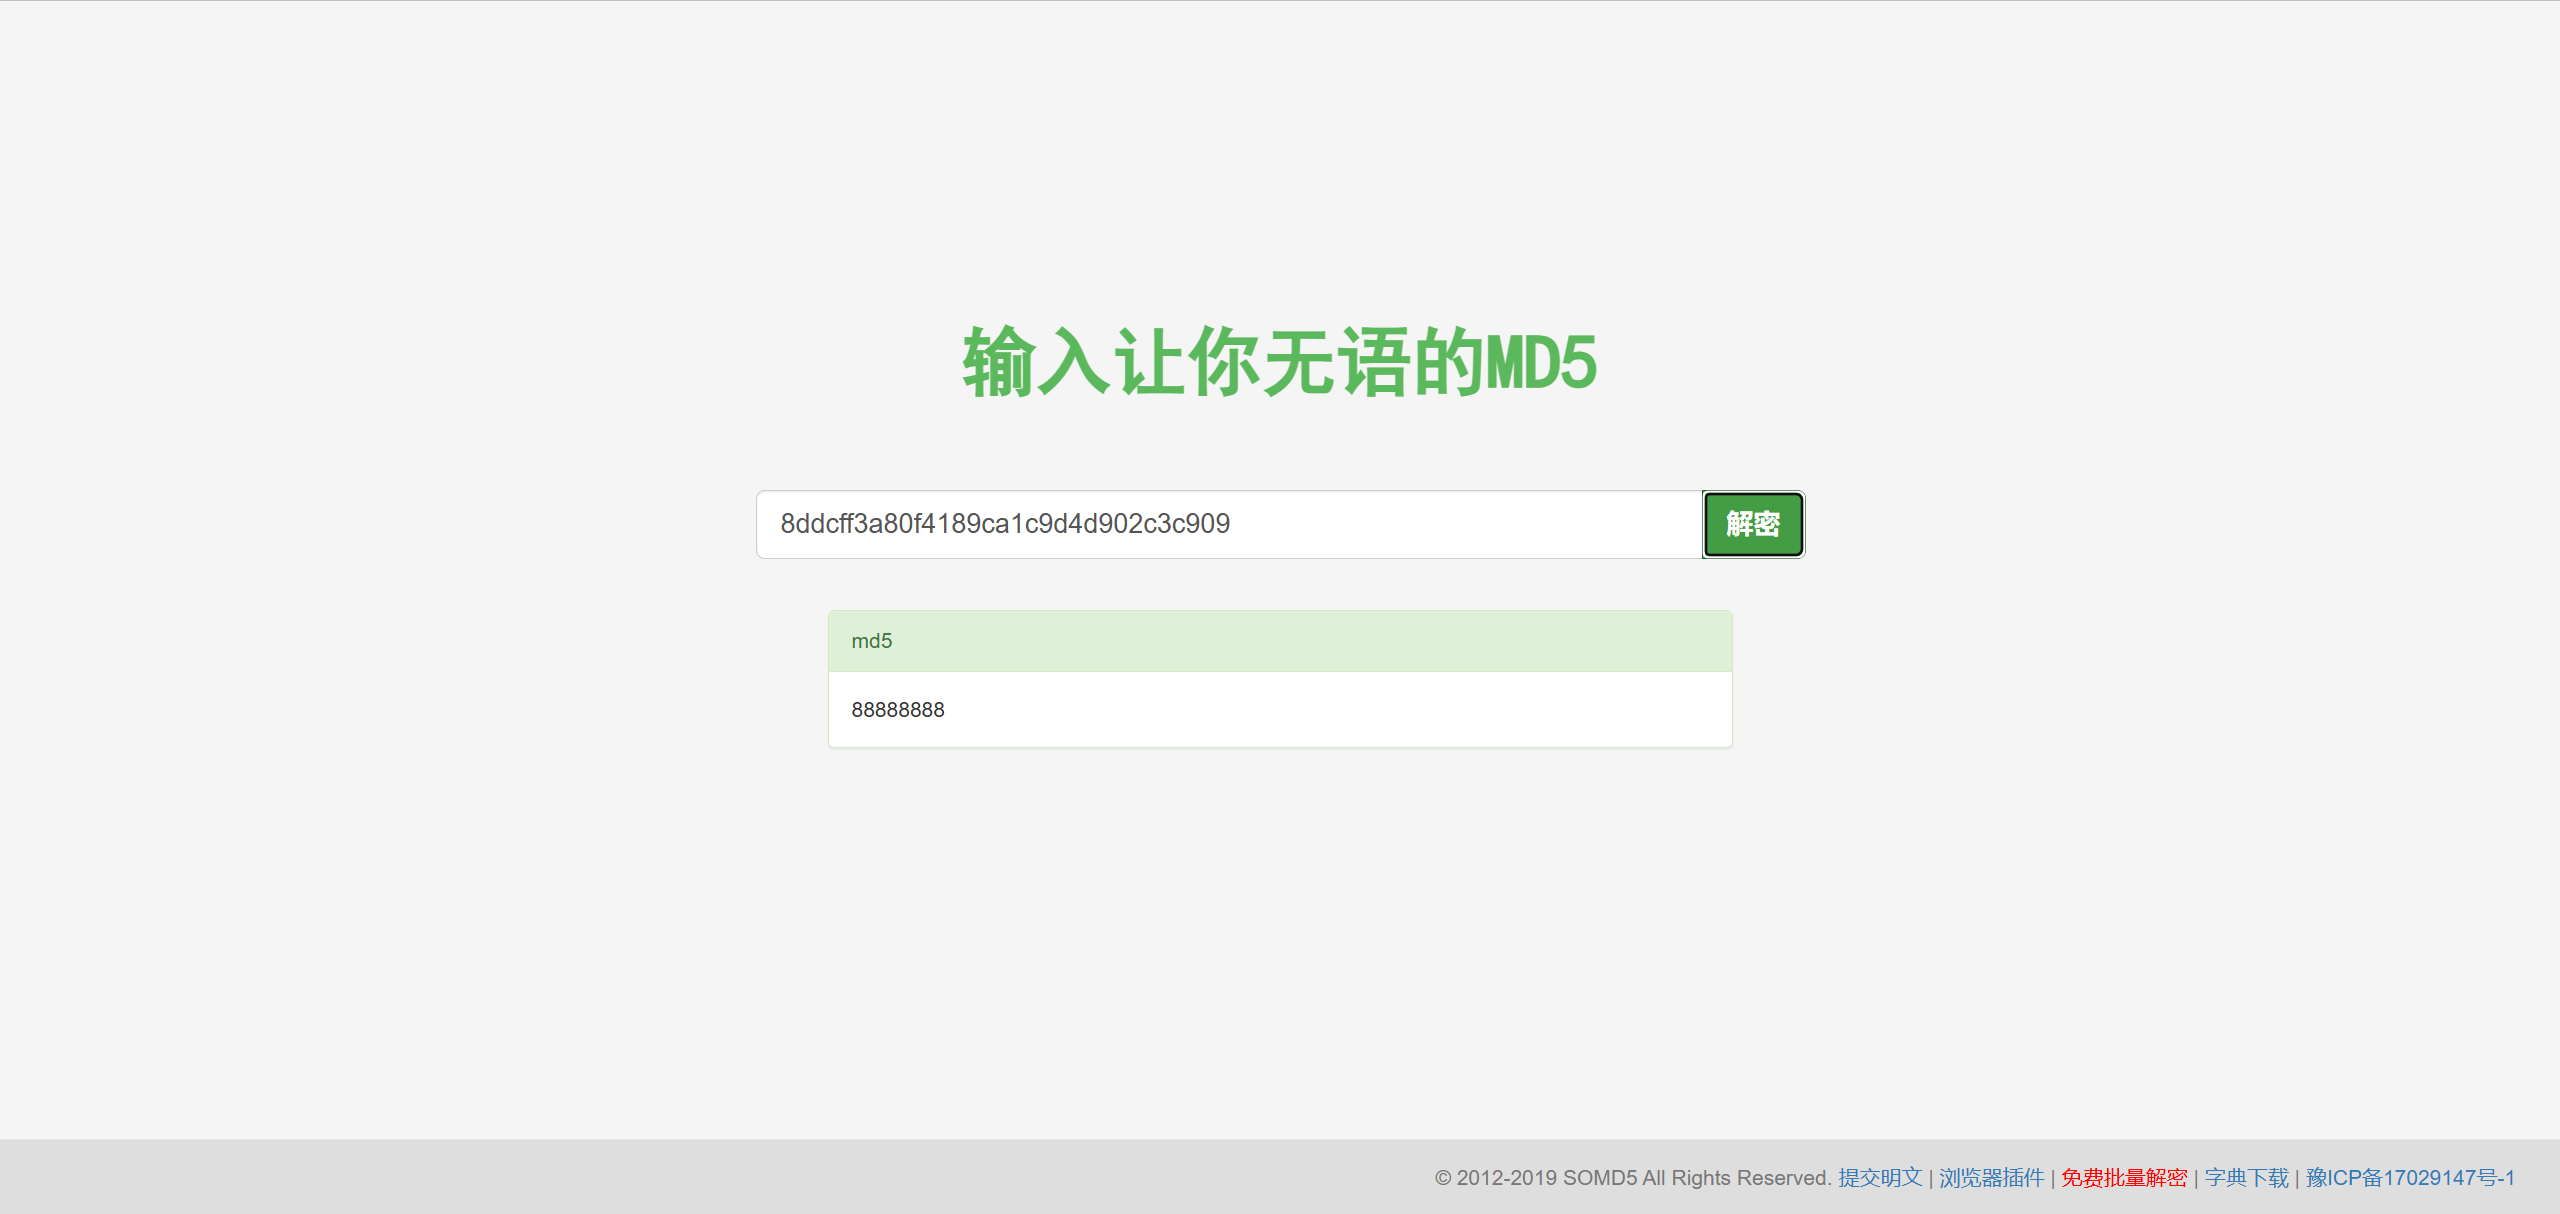This screenshot has height=1214, width=2560.
Task: Click the All Rights Reserved text
Action: click(x=1737, y=1178)
